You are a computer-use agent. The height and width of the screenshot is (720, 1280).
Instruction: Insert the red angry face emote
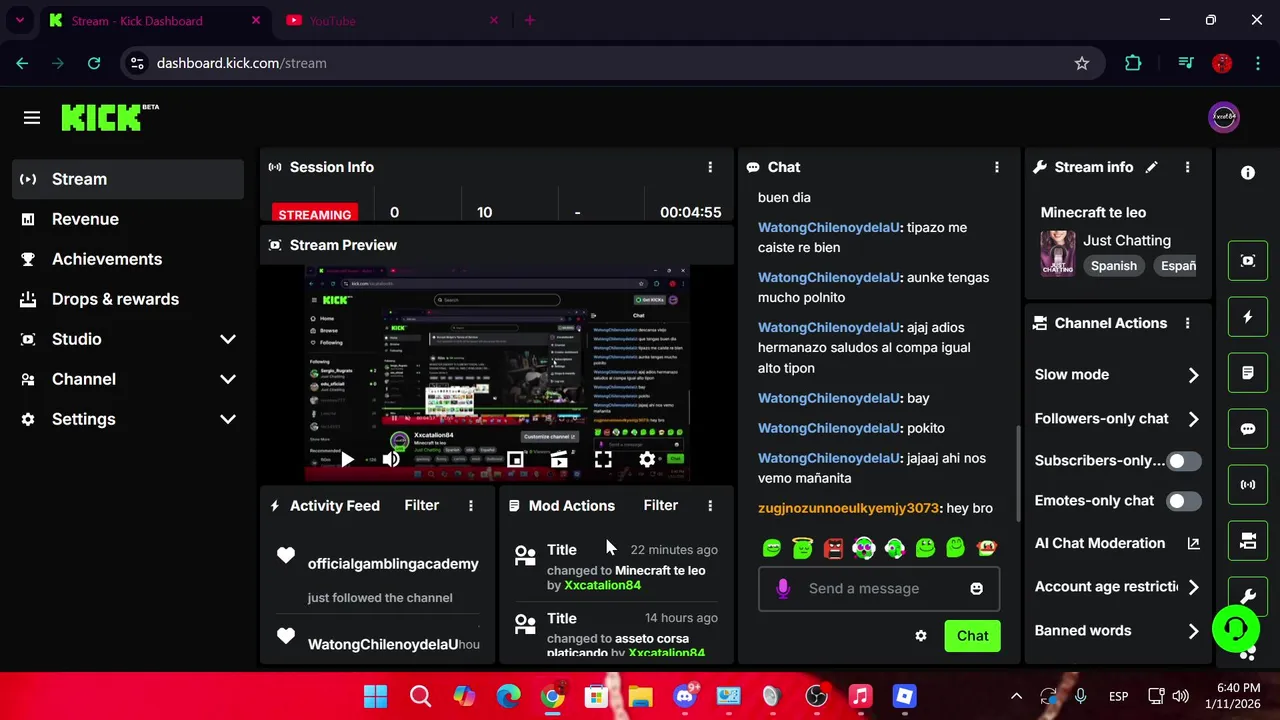coord(834,548)
